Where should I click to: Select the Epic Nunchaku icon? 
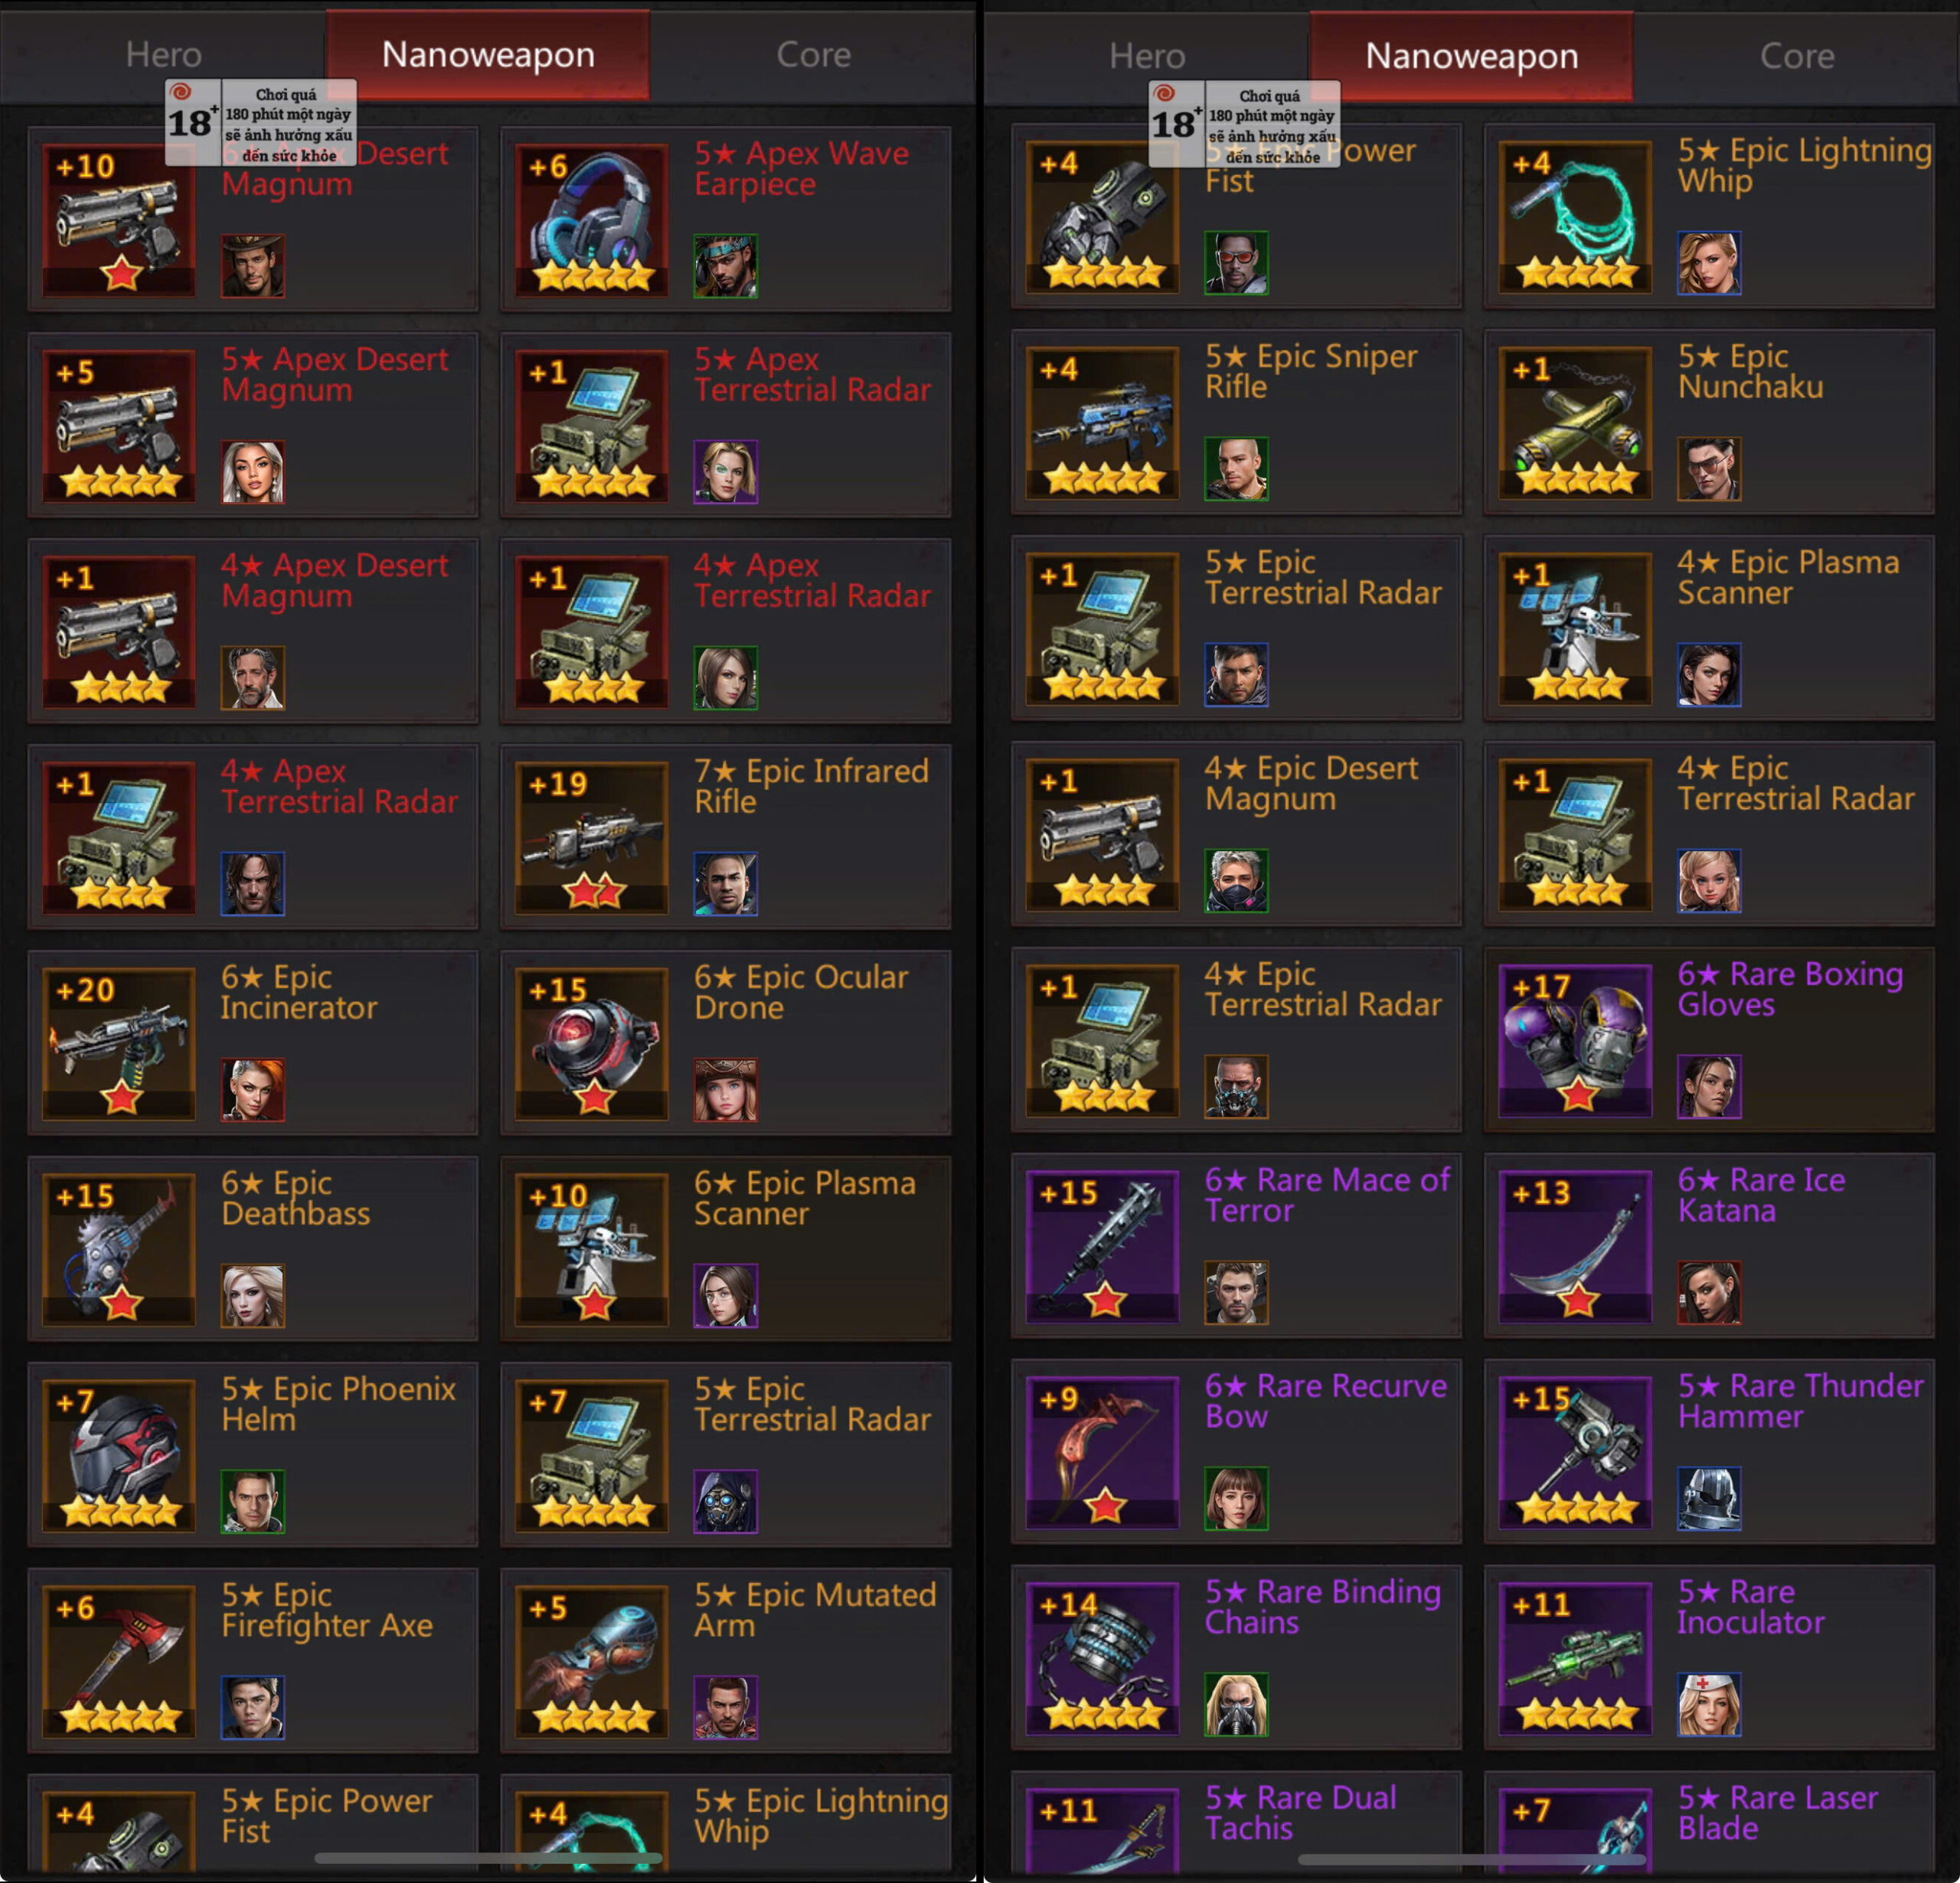coord(1575,422)
